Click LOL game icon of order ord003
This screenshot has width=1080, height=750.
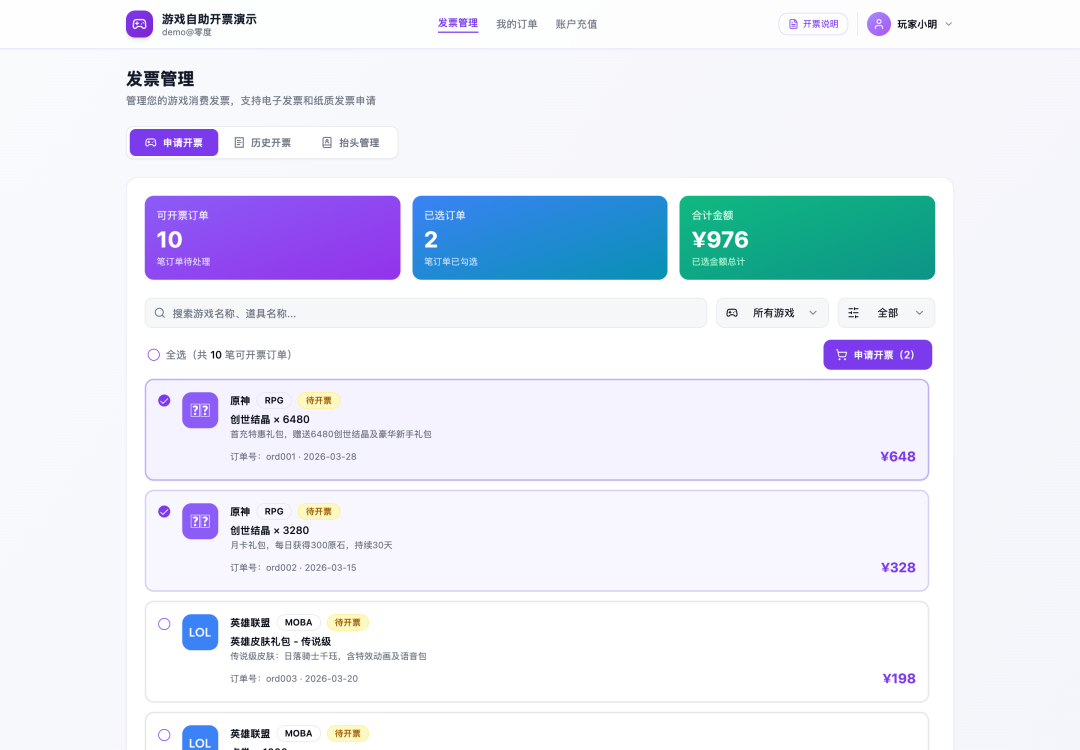[200, 632]
